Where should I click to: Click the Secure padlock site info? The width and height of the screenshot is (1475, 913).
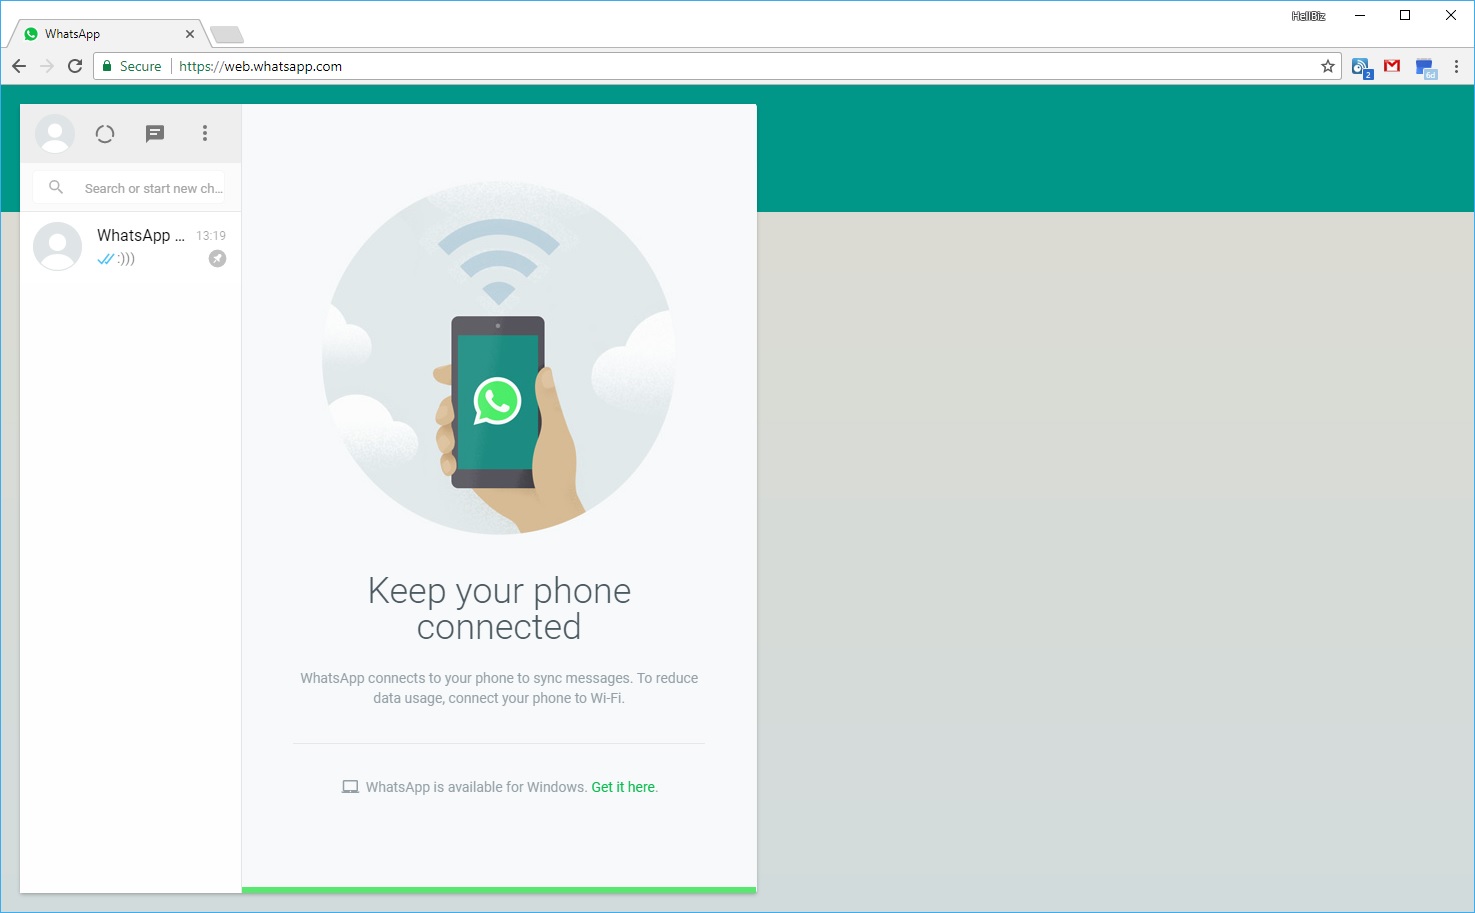131,66
